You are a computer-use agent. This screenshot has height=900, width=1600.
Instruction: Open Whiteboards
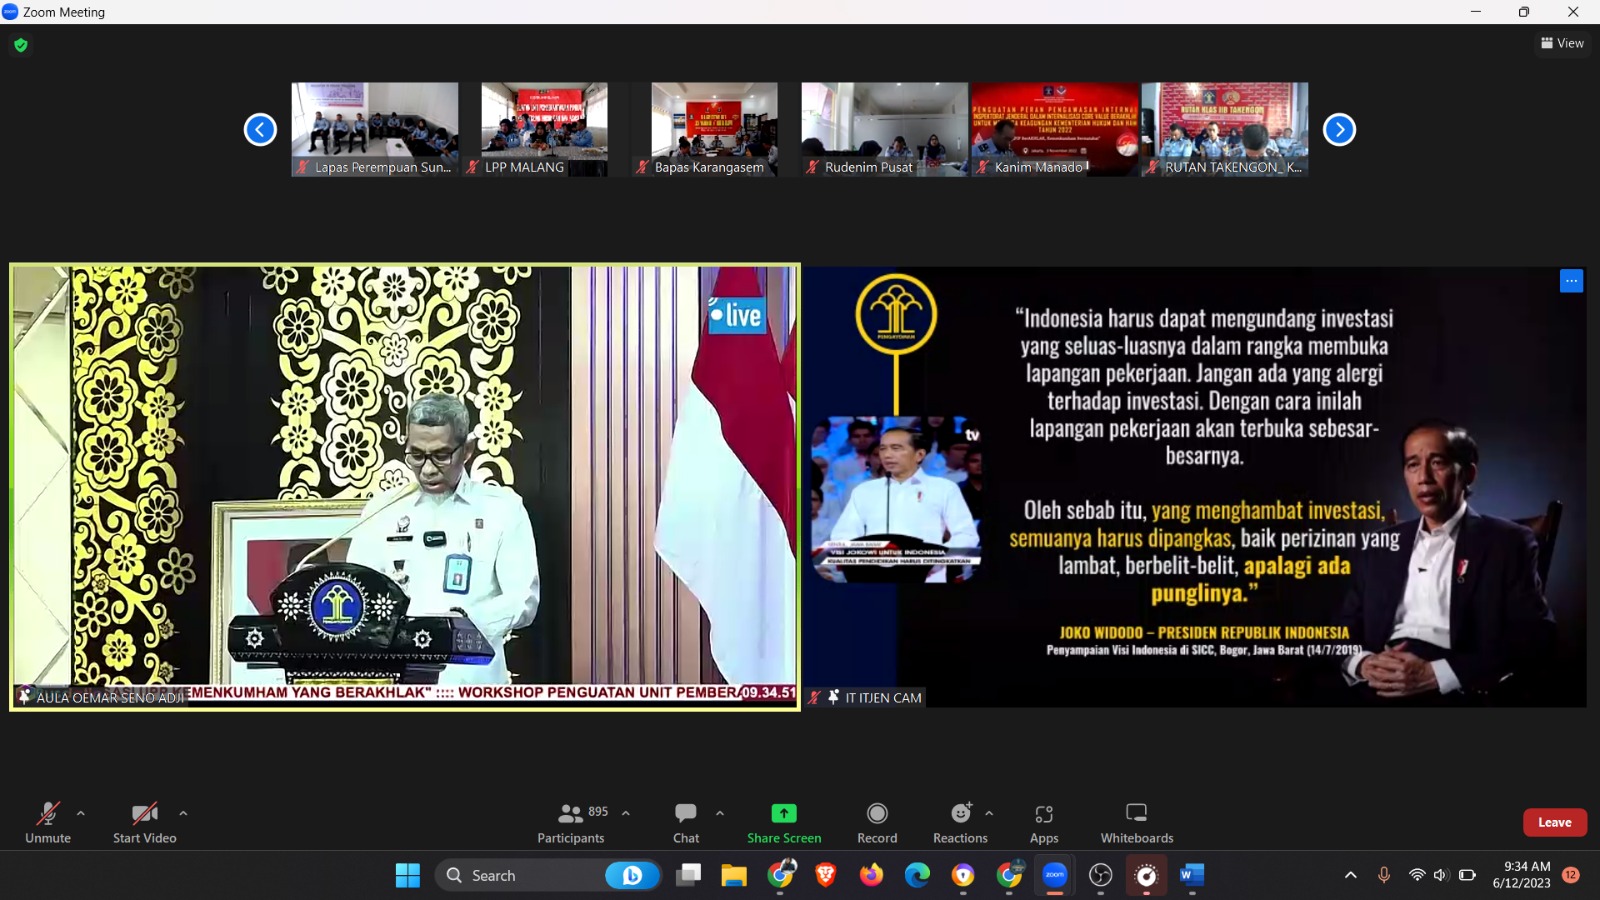[1137, 822]
